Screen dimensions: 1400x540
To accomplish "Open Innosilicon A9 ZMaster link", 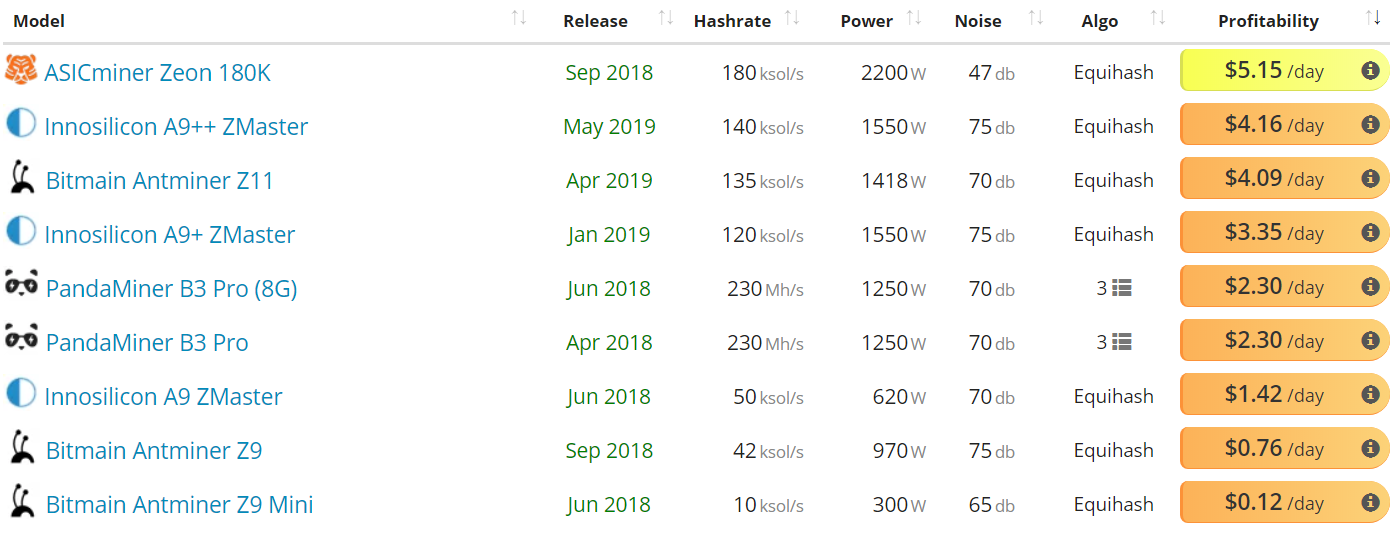I will (163, 396).
